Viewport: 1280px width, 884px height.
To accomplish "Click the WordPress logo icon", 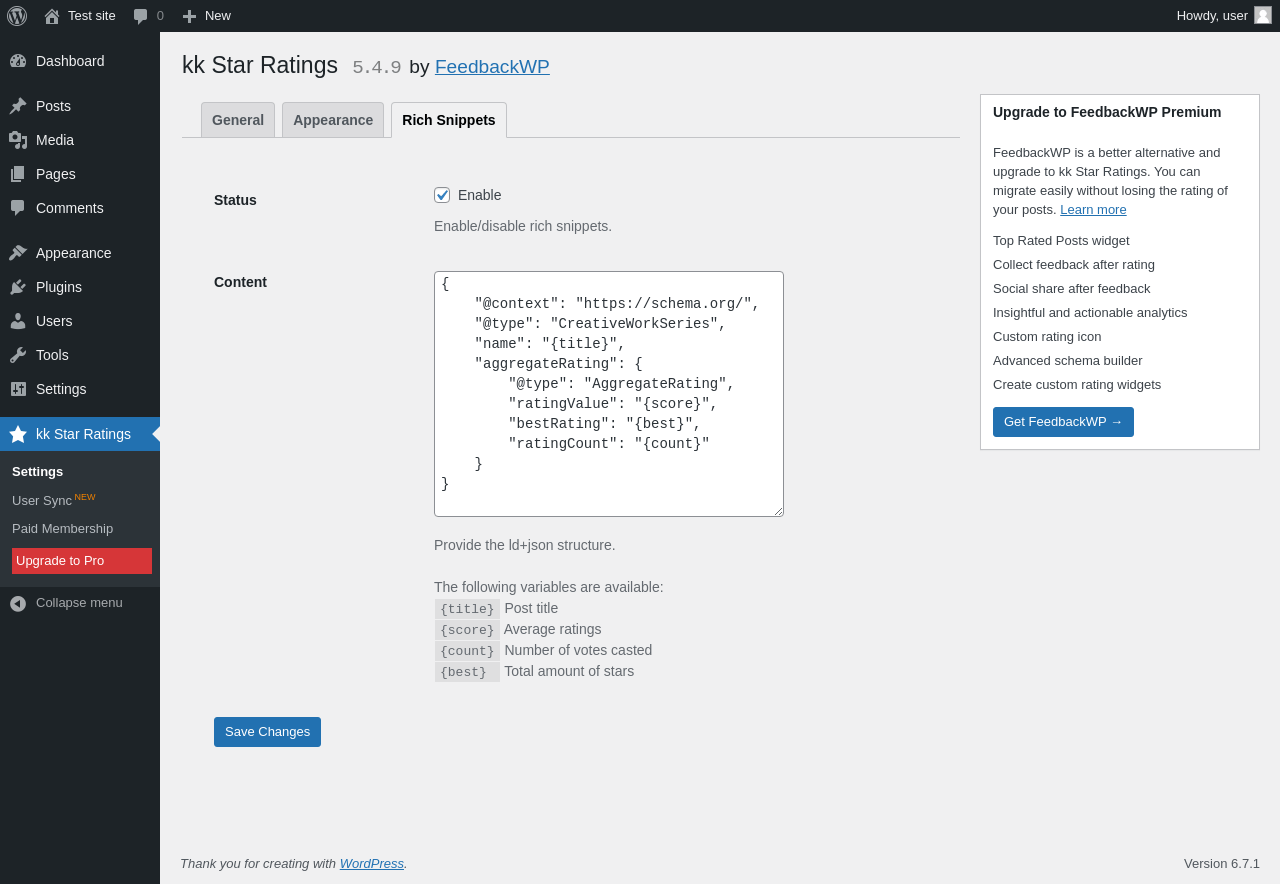I will (17, 16).
